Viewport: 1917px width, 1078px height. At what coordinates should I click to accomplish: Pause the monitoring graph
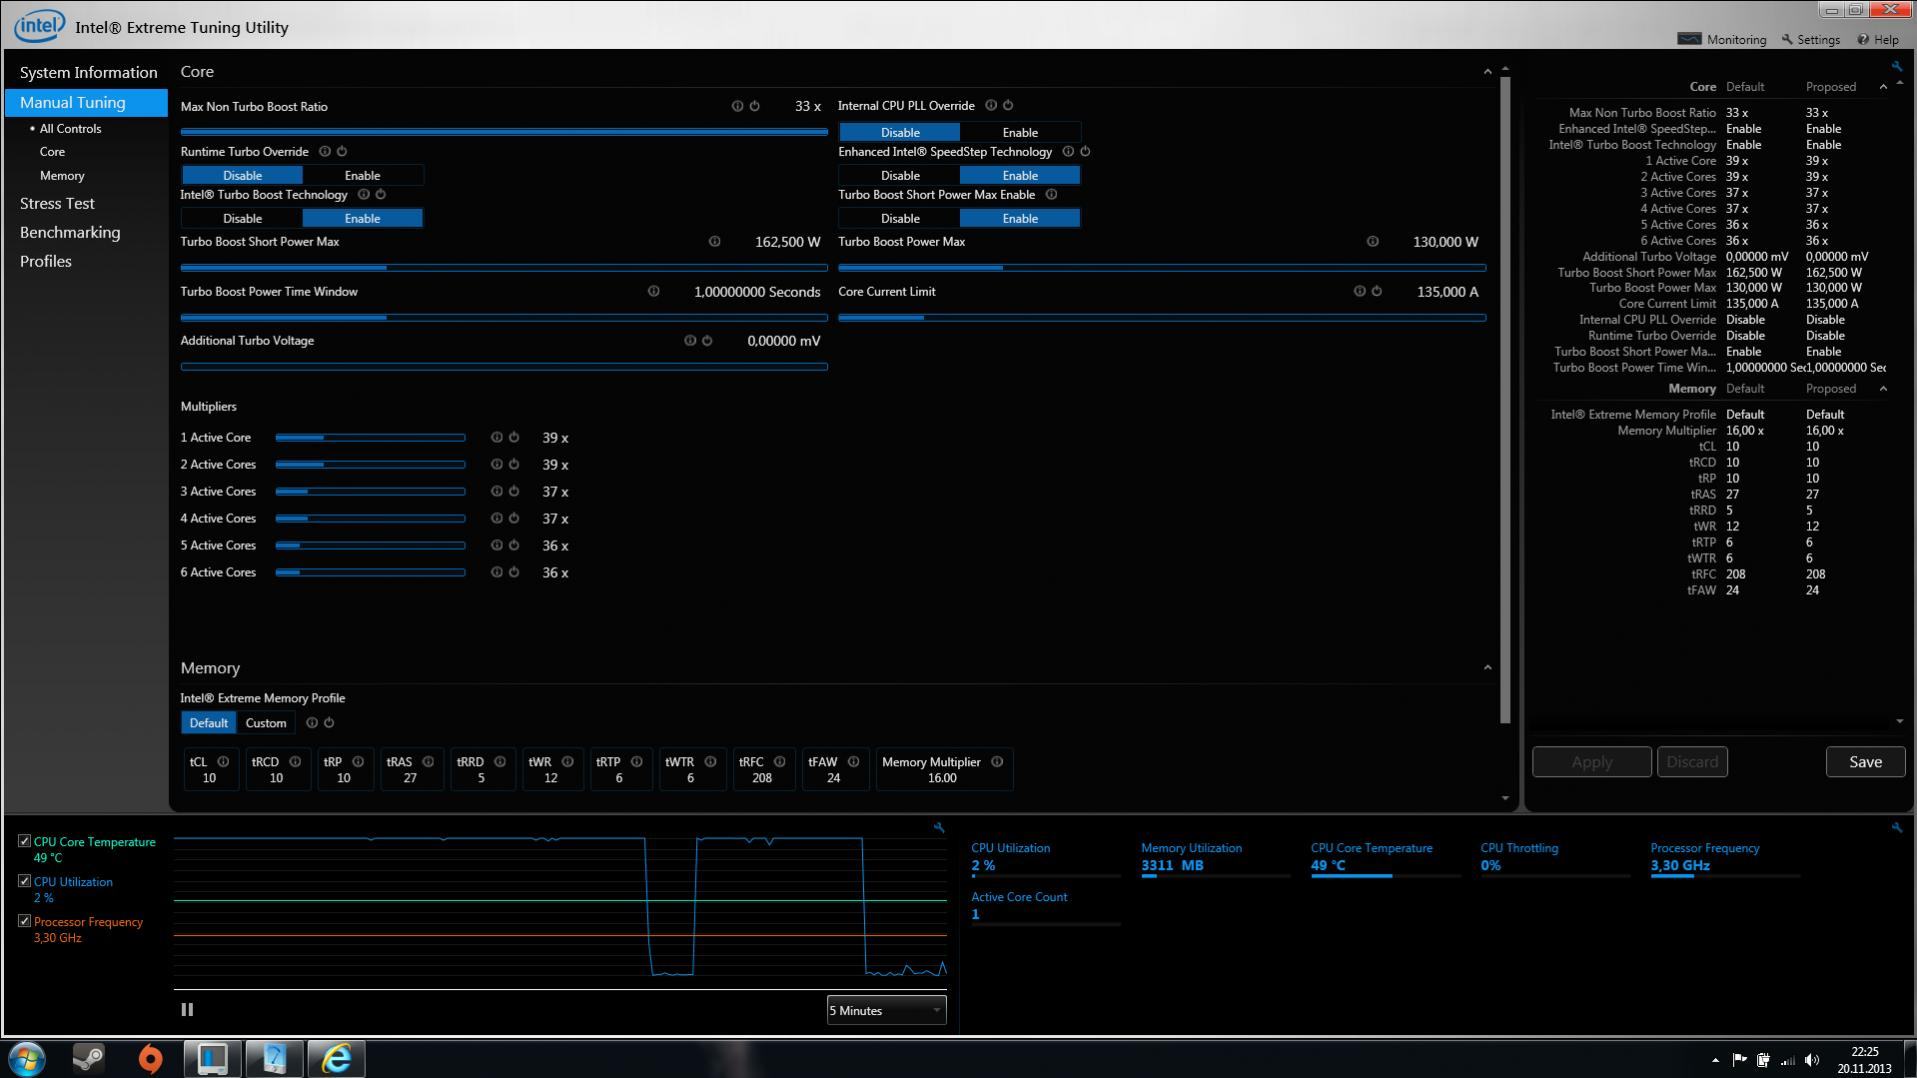click(x=187, y=1010)
